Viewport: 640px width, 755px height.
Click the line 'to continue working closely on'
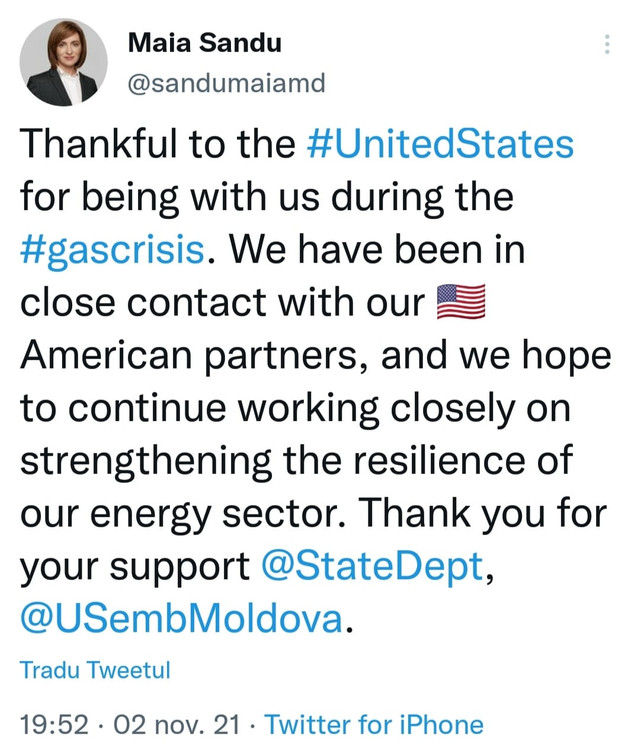[x=295, y=408]
